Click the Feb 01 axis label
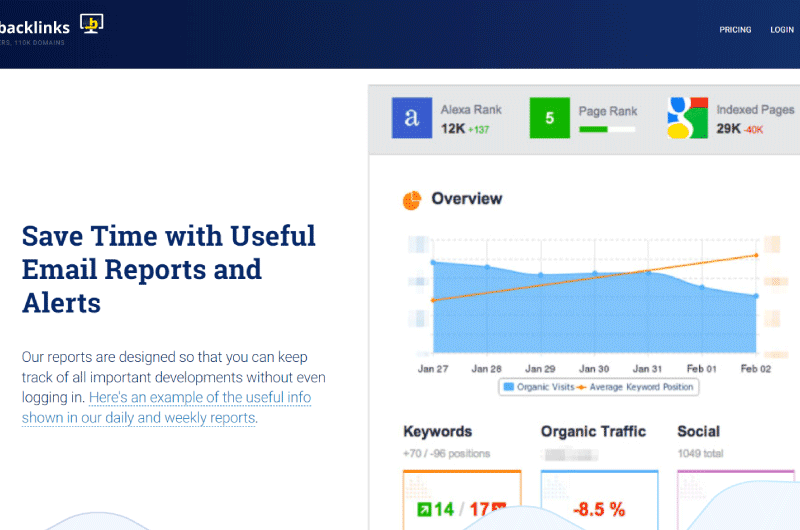This screenshot has height=530, width=800. 702,369
